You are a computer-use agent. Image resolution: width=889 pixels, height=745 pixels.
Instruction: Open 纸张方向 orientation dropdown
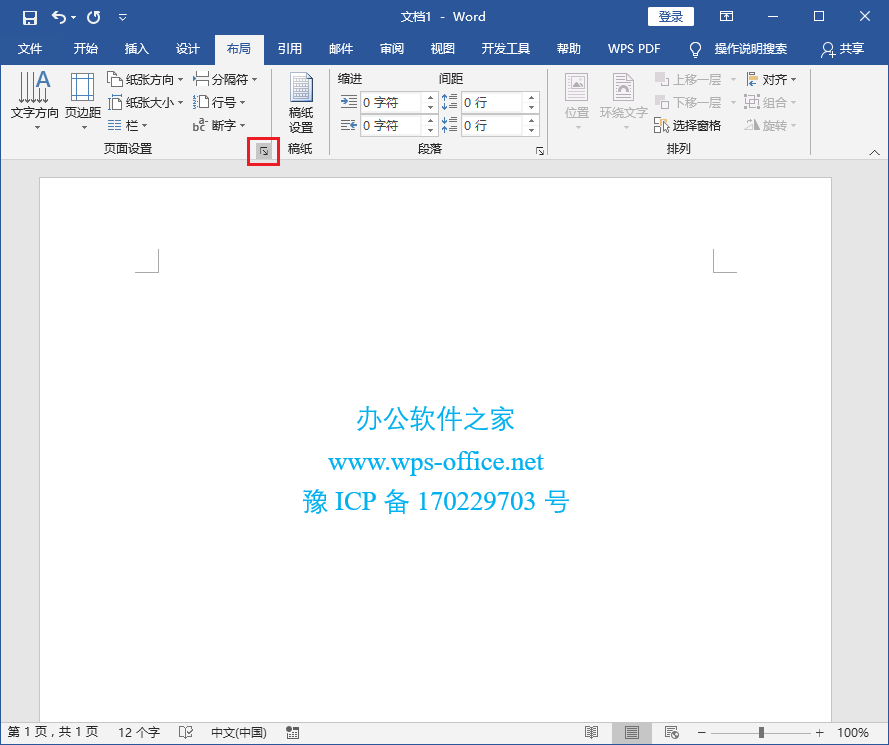tap(145, 79)
